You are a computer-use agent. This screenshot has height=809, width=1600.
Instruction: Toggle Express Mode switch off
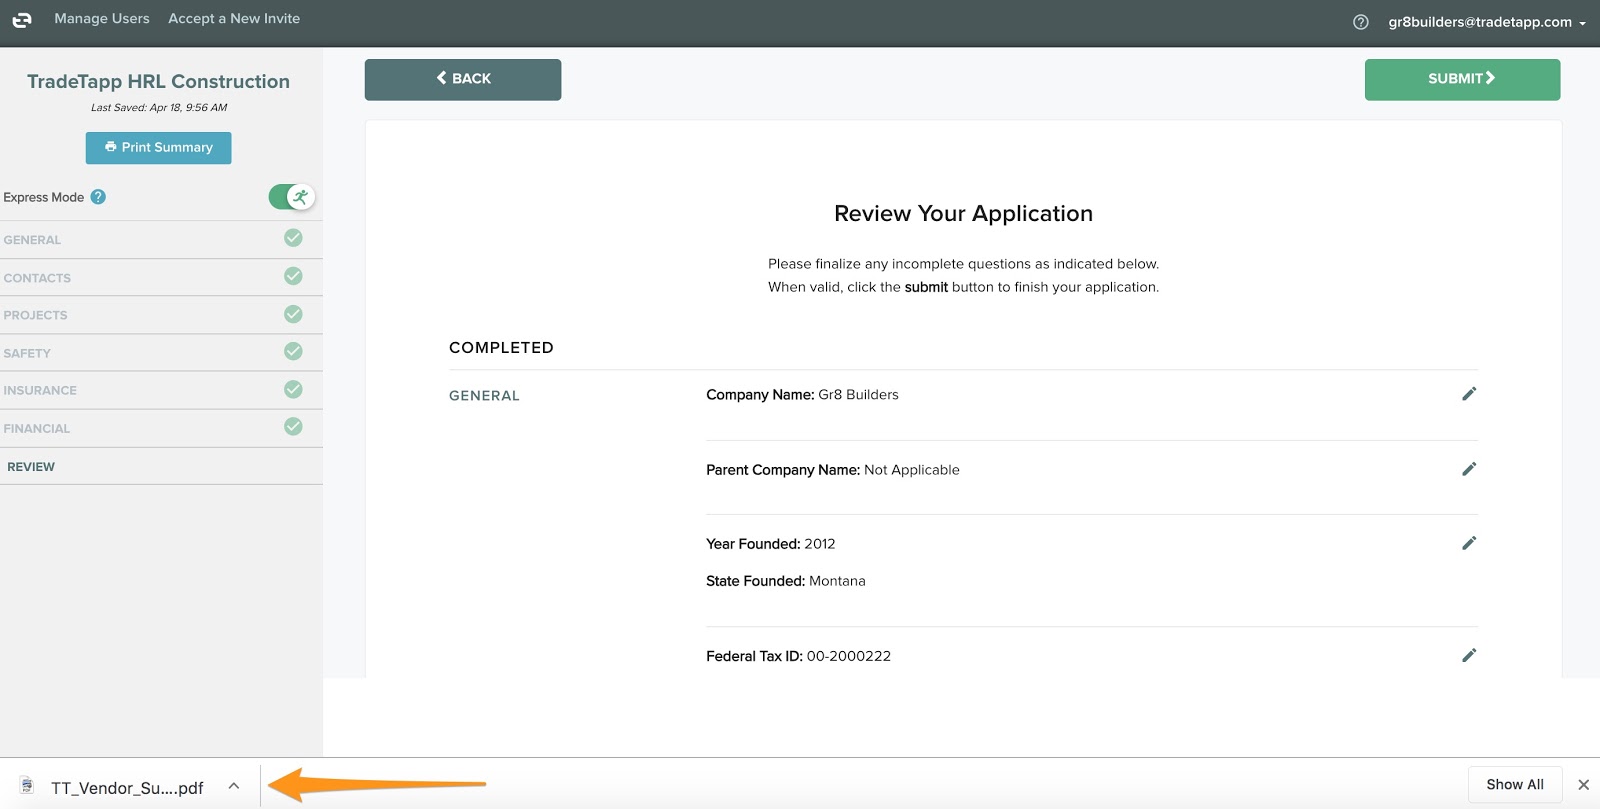click(291, 197)
